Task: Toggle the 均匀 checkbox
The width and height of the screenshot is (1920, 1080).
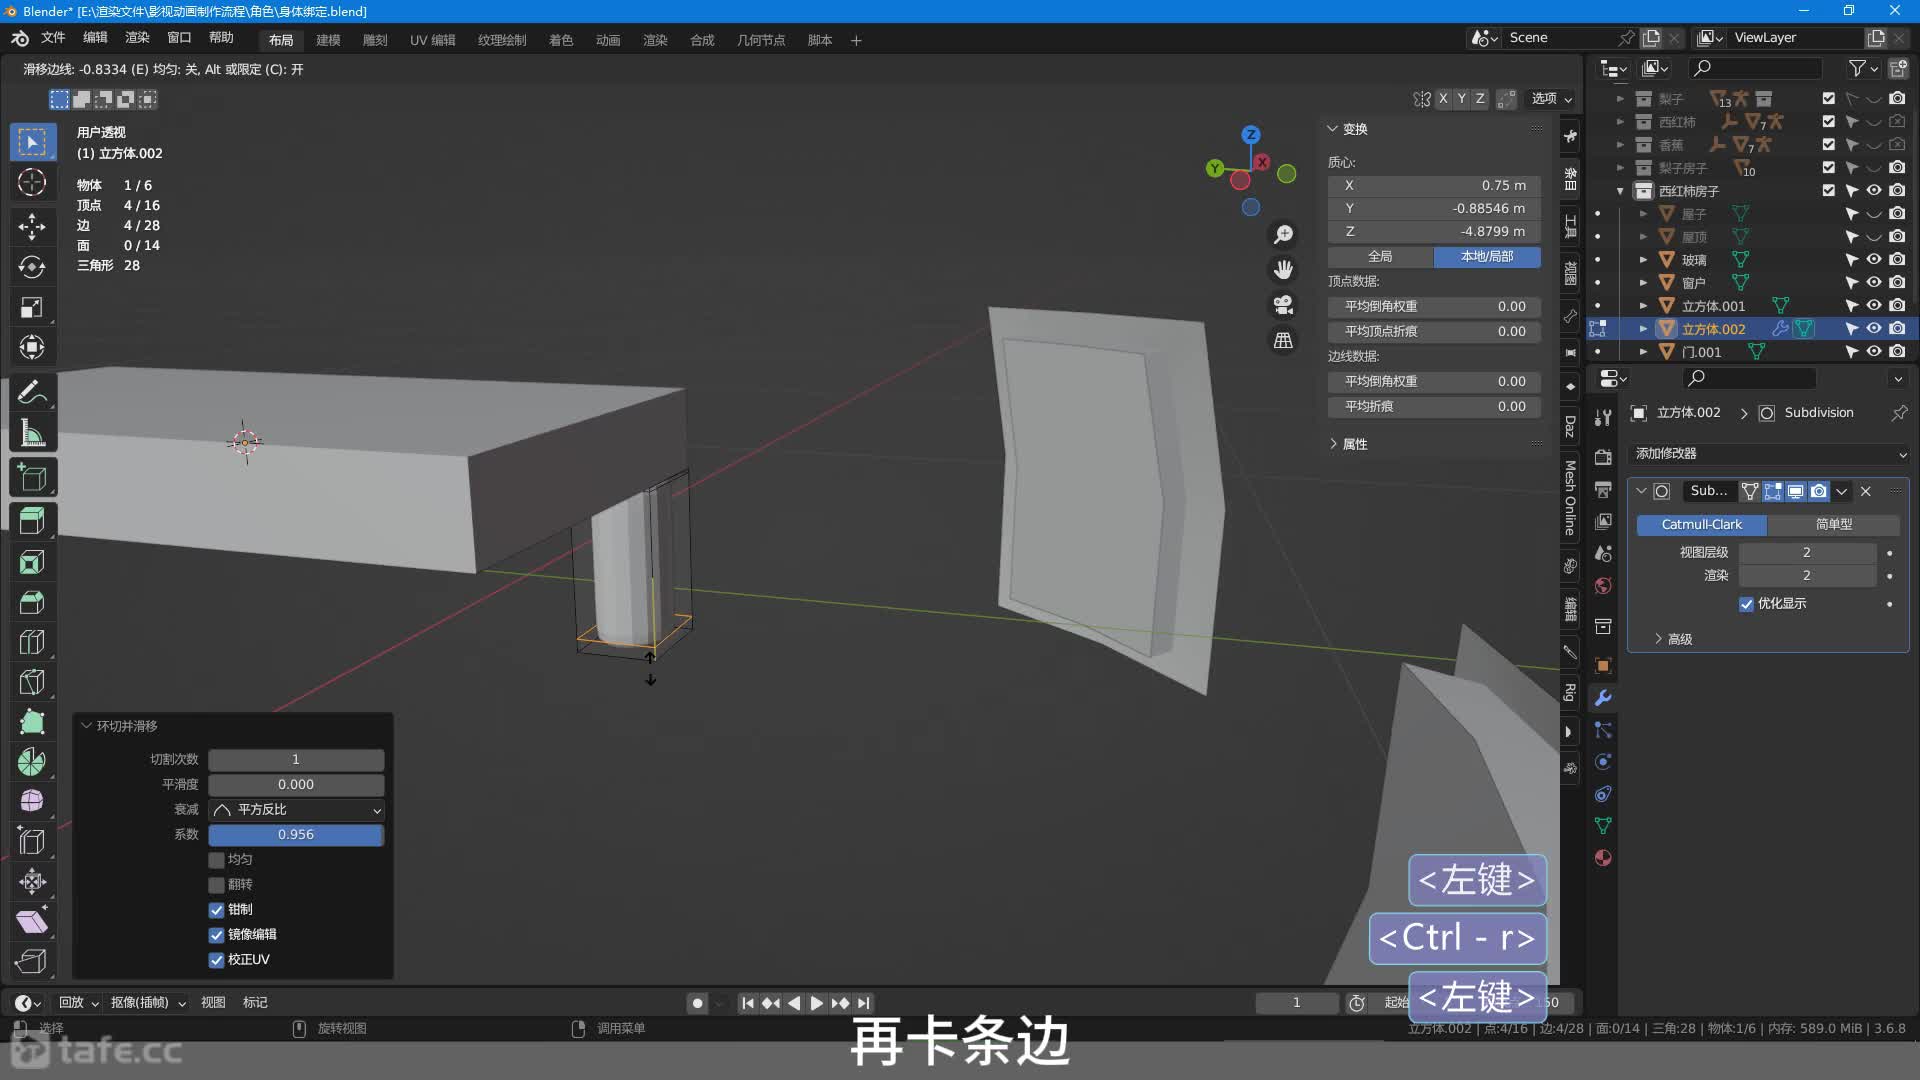Action: 216,860
